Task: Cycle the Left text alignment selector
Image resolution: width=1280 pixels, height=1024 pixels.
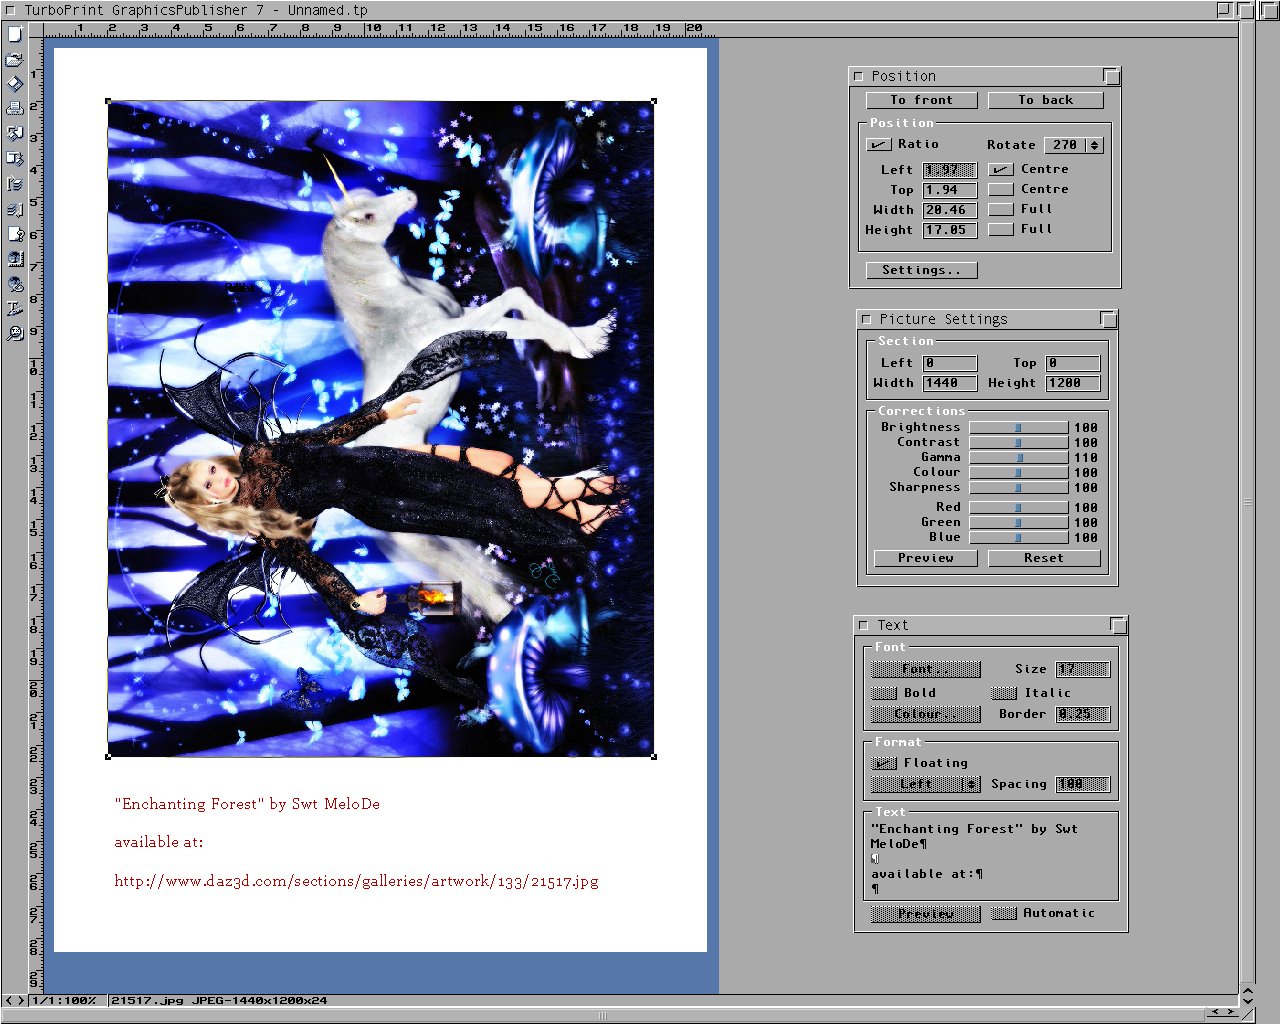Action: coord(925,784)
